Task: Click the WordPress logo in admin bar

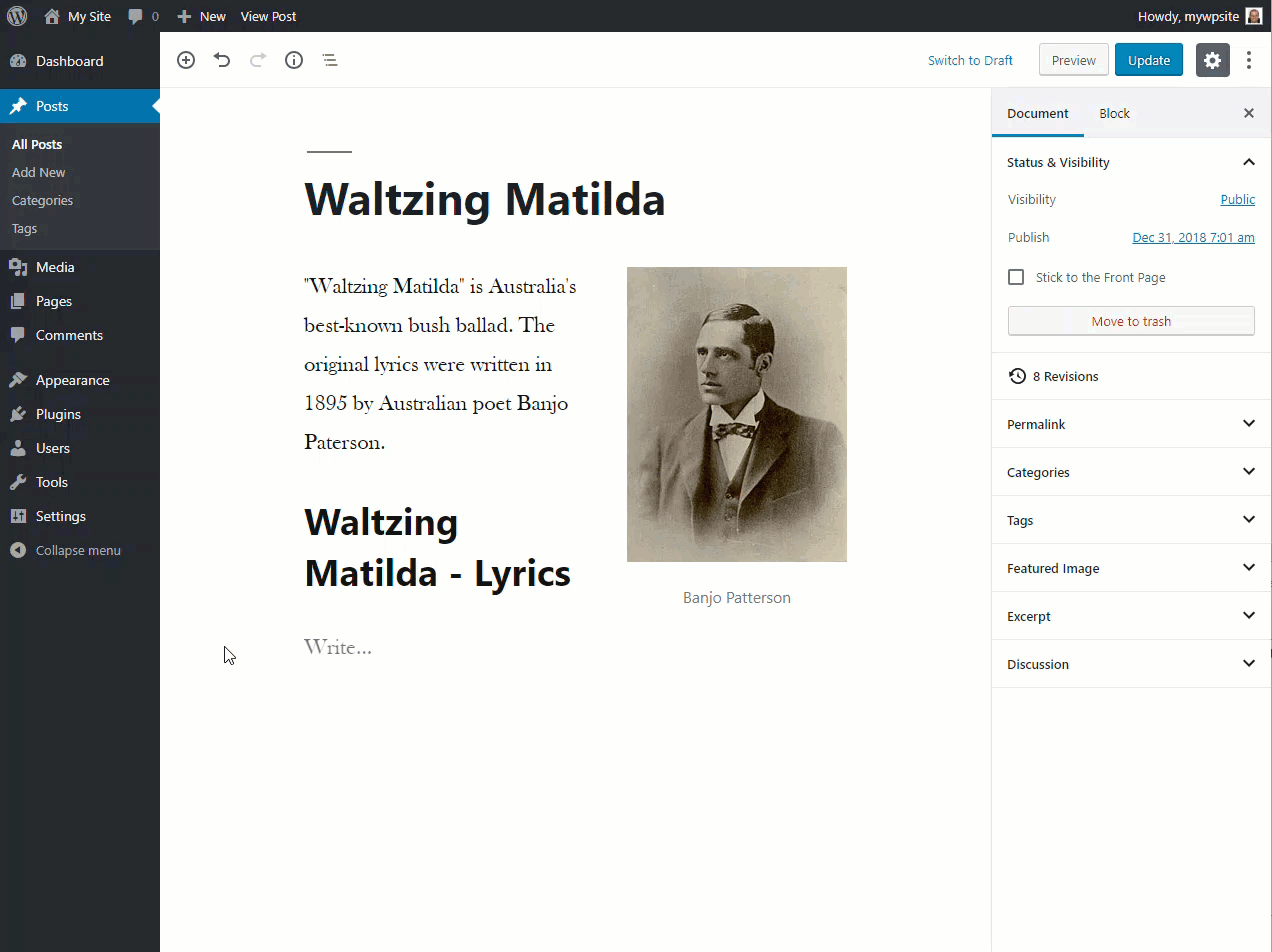Action: pos(17,16)
